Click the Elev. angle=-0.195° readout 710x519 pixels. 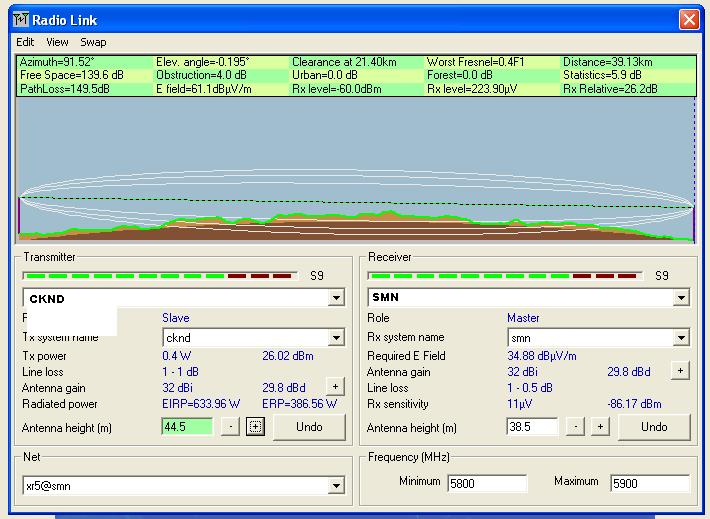point(203,62)
